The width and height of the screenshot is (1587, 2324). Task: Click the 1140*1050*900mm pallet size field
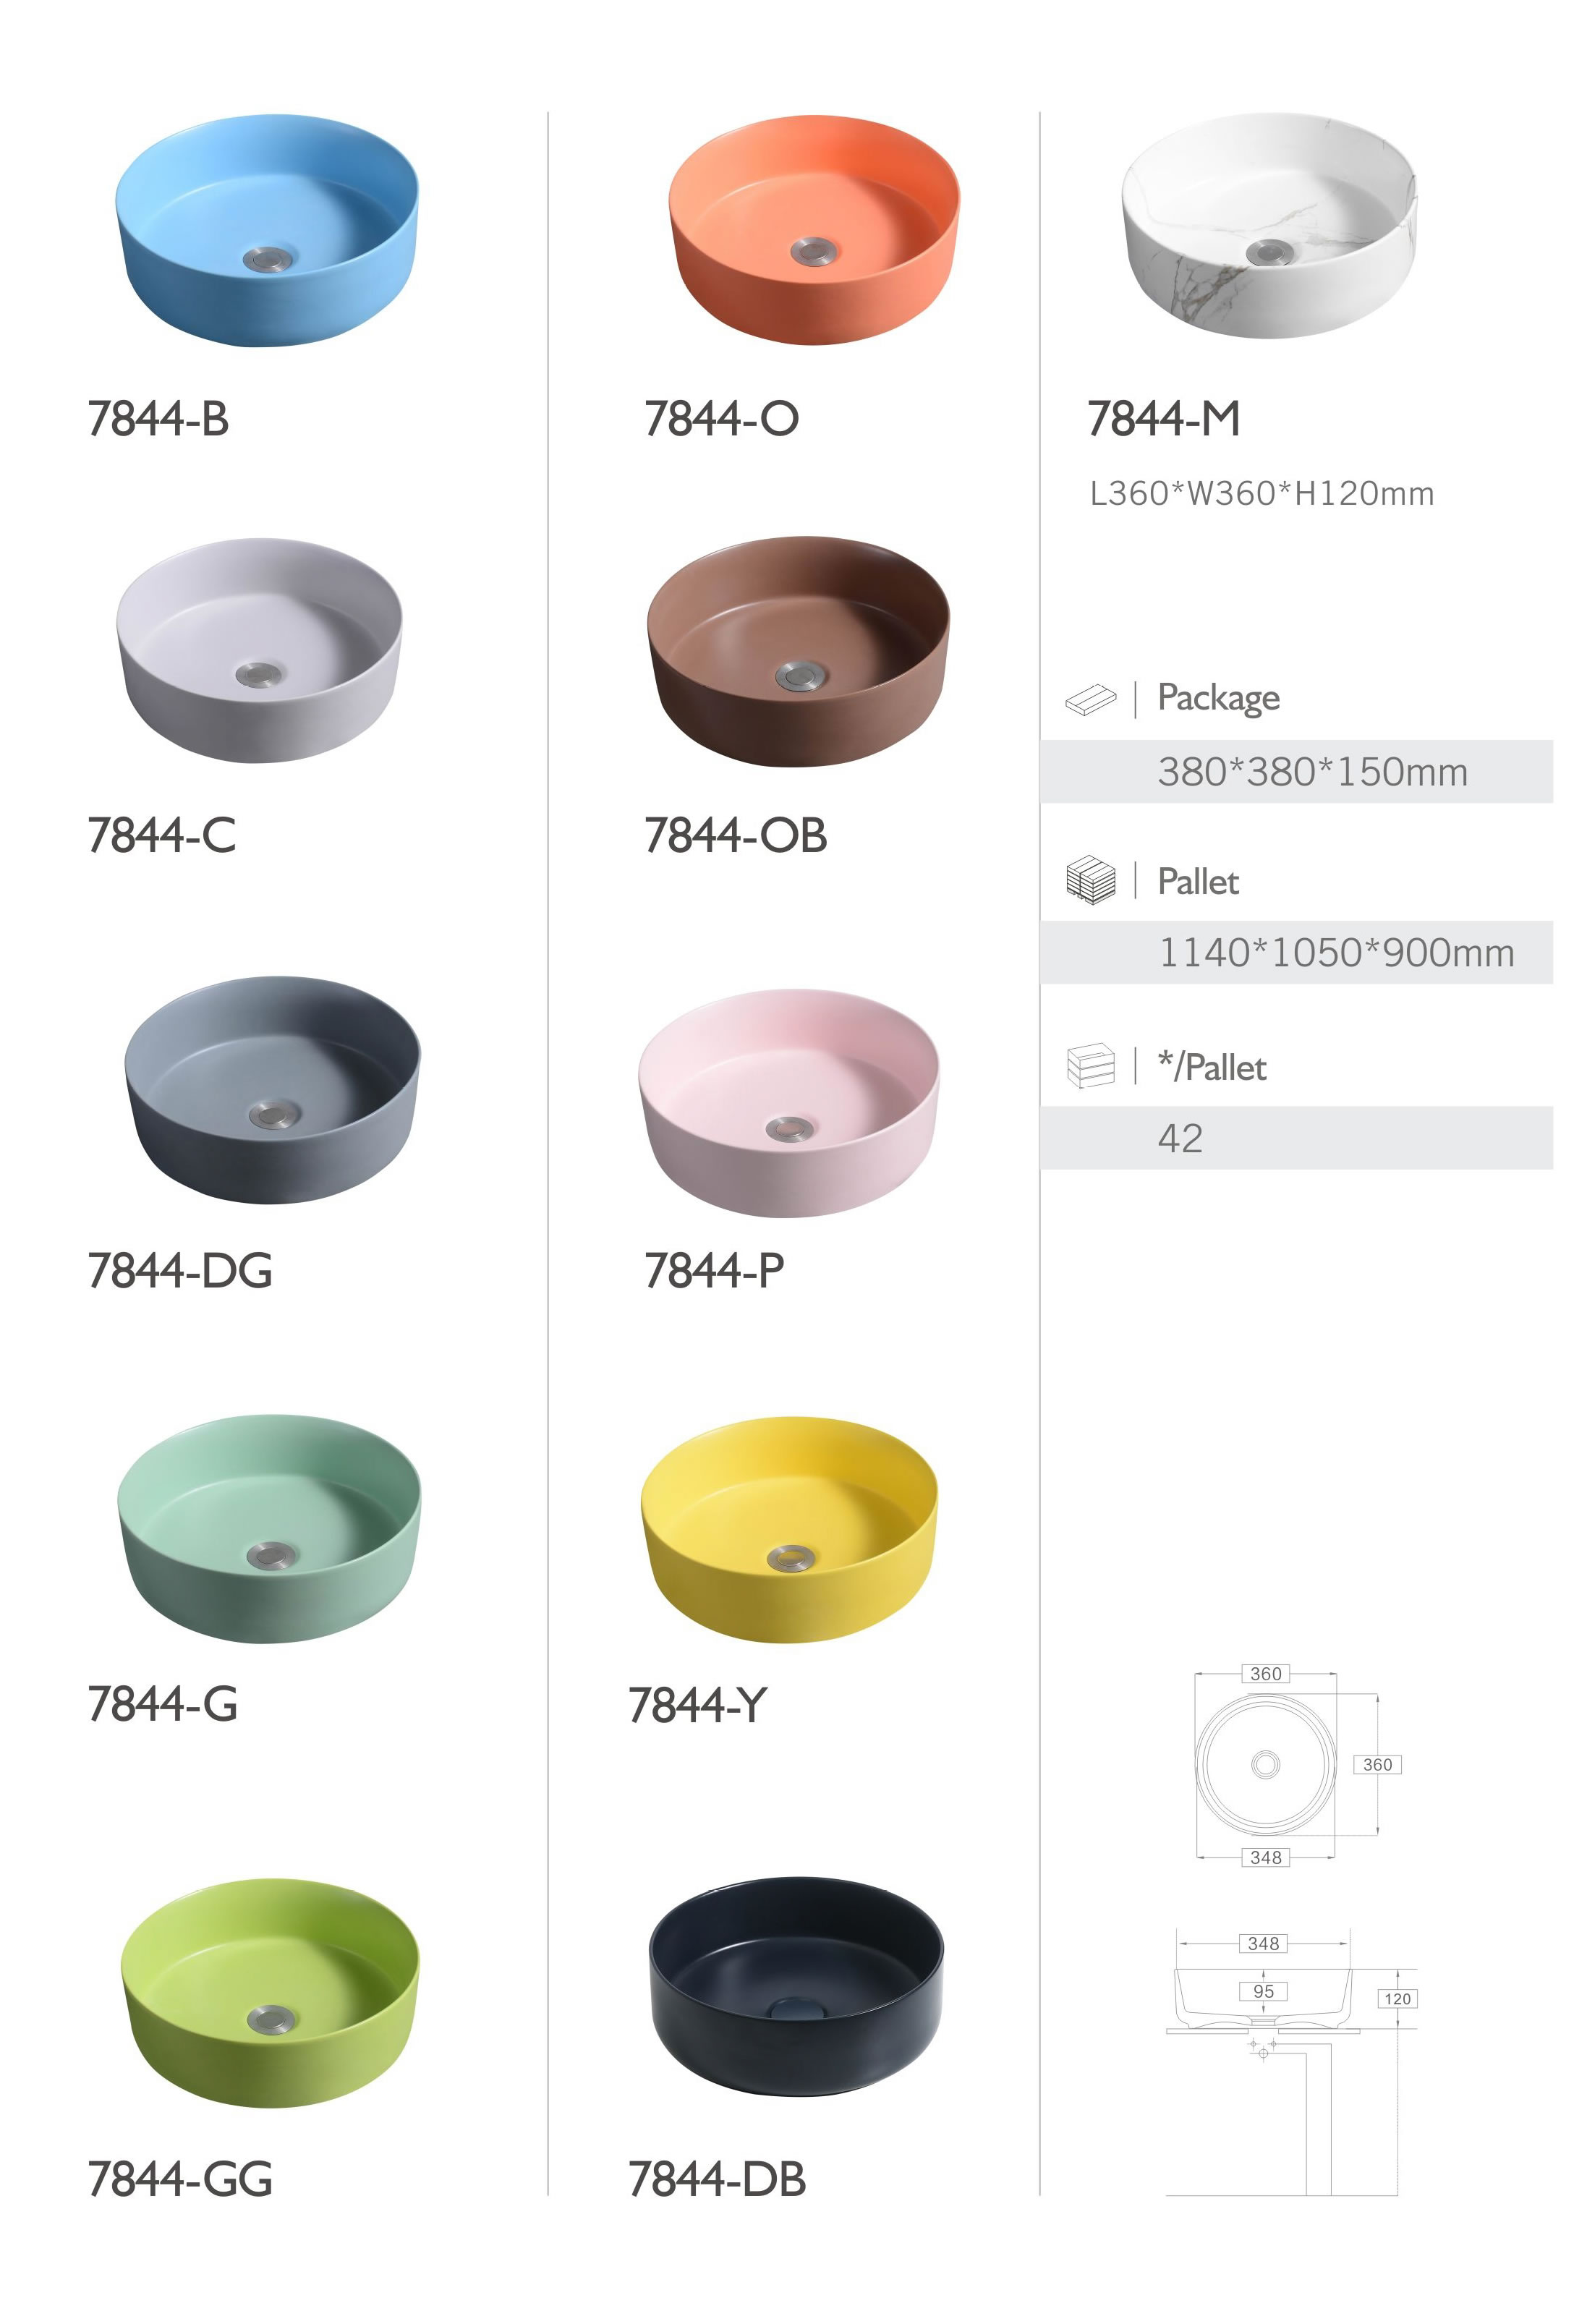(x=1296, y=953)
